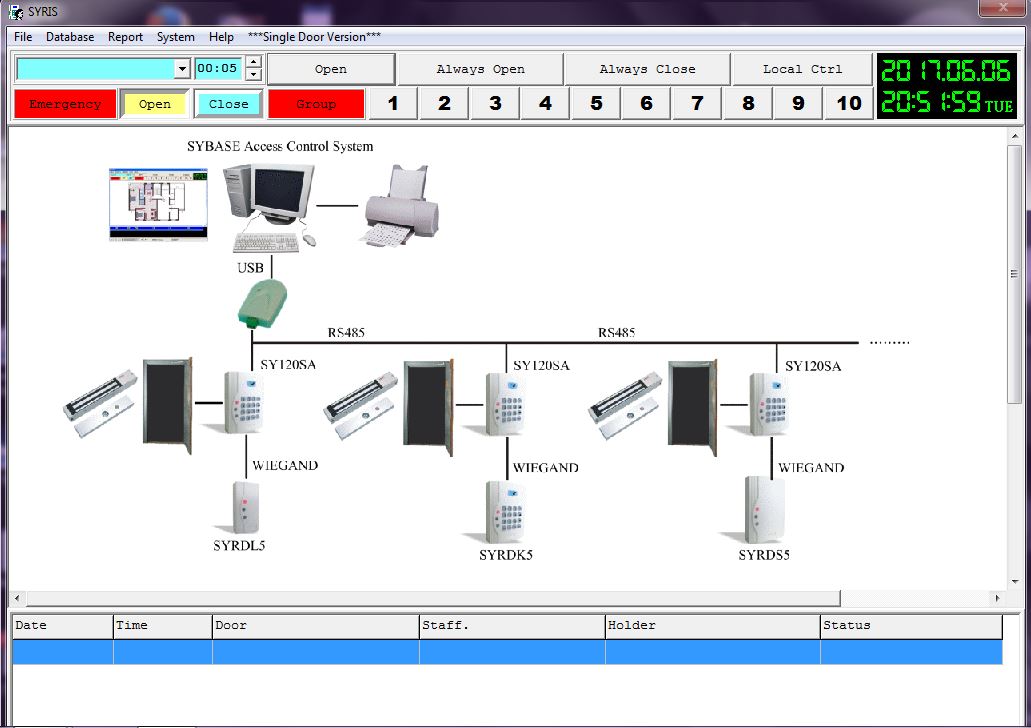This screenshot has width=1031, height=728.
Task: Select group number 6 button
Action: 646,103
